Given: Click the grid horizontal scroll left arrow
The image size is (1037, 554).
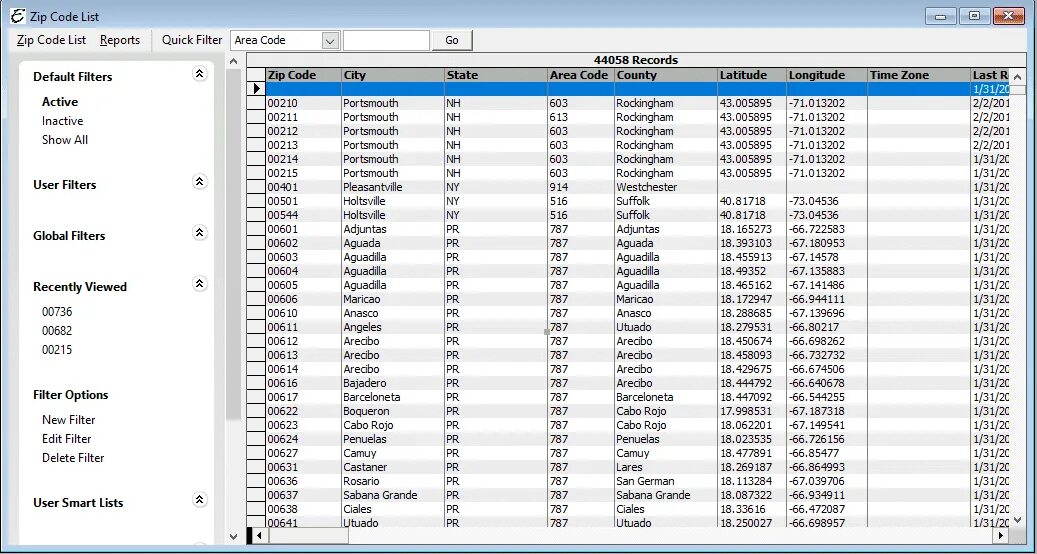Looking at the screenshot, I should click(259, 535).
